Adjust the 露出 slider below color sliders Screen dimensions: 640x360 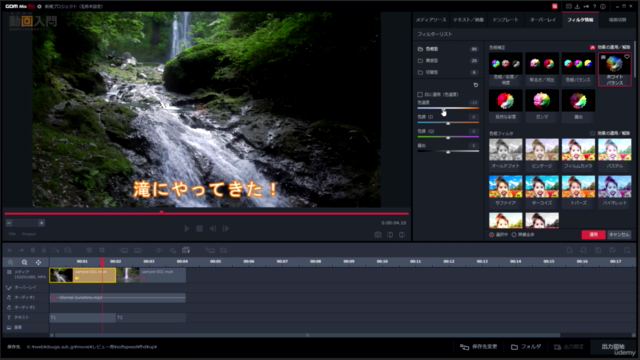click(x=448, y=151)
